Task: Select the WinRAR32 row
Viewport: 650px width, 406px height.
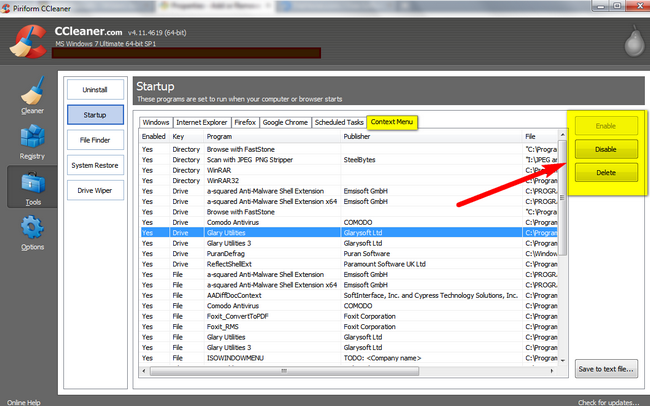Action: tap(349, 181)
